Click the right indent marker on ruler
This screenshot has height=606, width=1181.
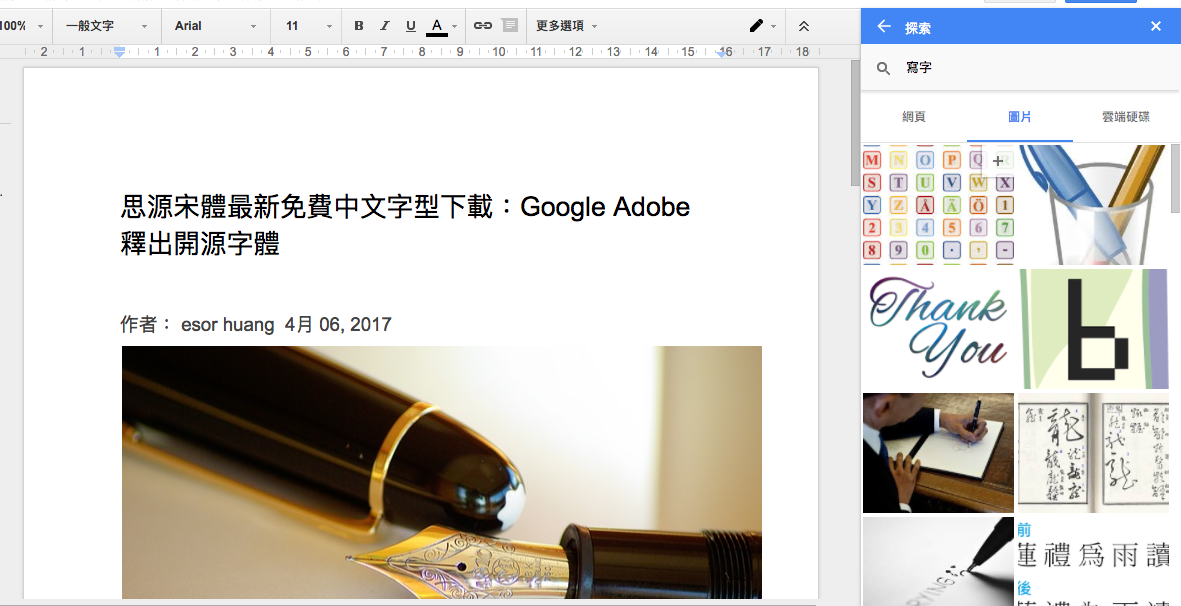point(724,53)
